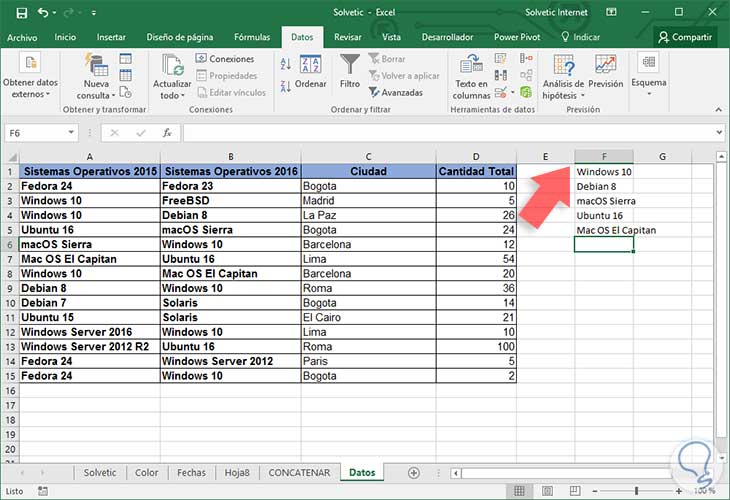
Task: Open the Quick Access Toolbar customize arrow
Action: pos(94,13)
